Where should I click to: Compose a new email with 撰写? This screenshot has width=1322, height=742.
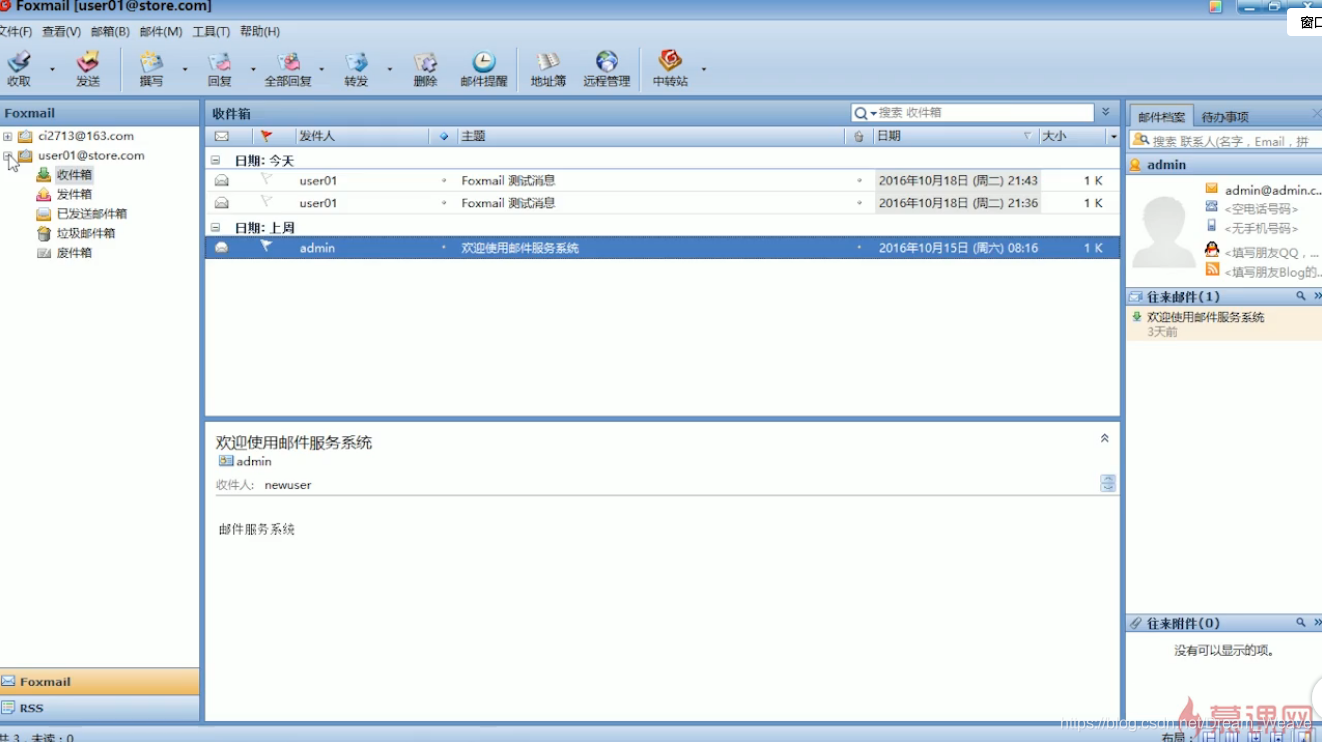click(x=151, y=68)
